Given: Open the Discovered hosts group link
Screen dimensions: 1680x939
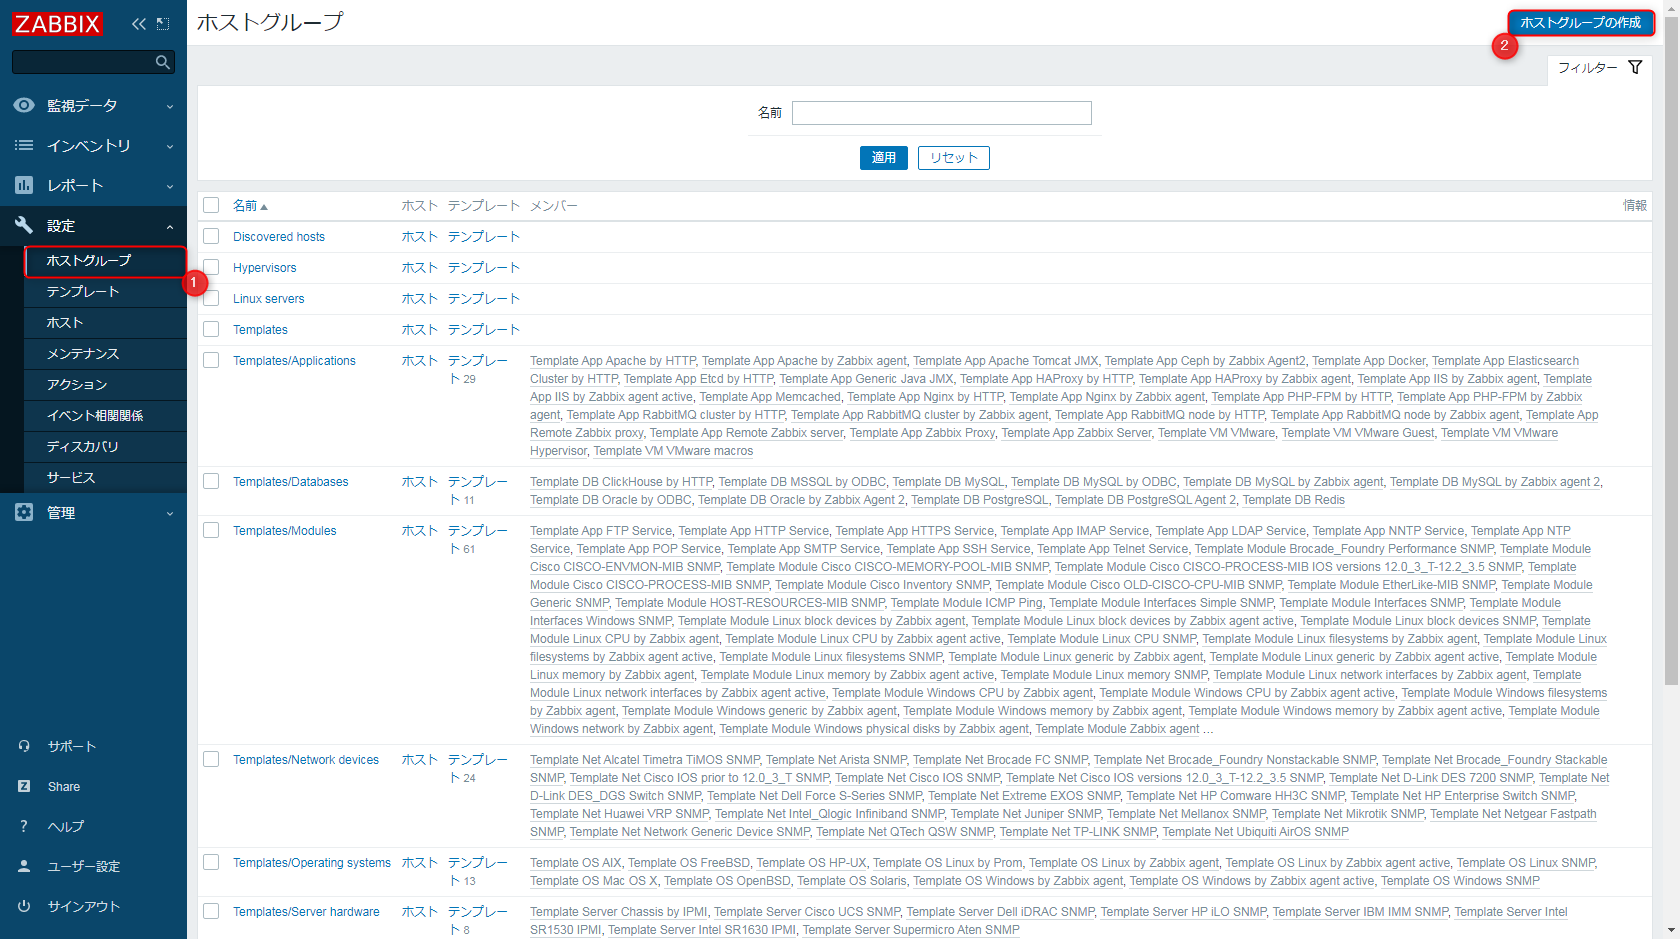Looking at the screenshot, I should pyautogui.click(x=279, y=237).
